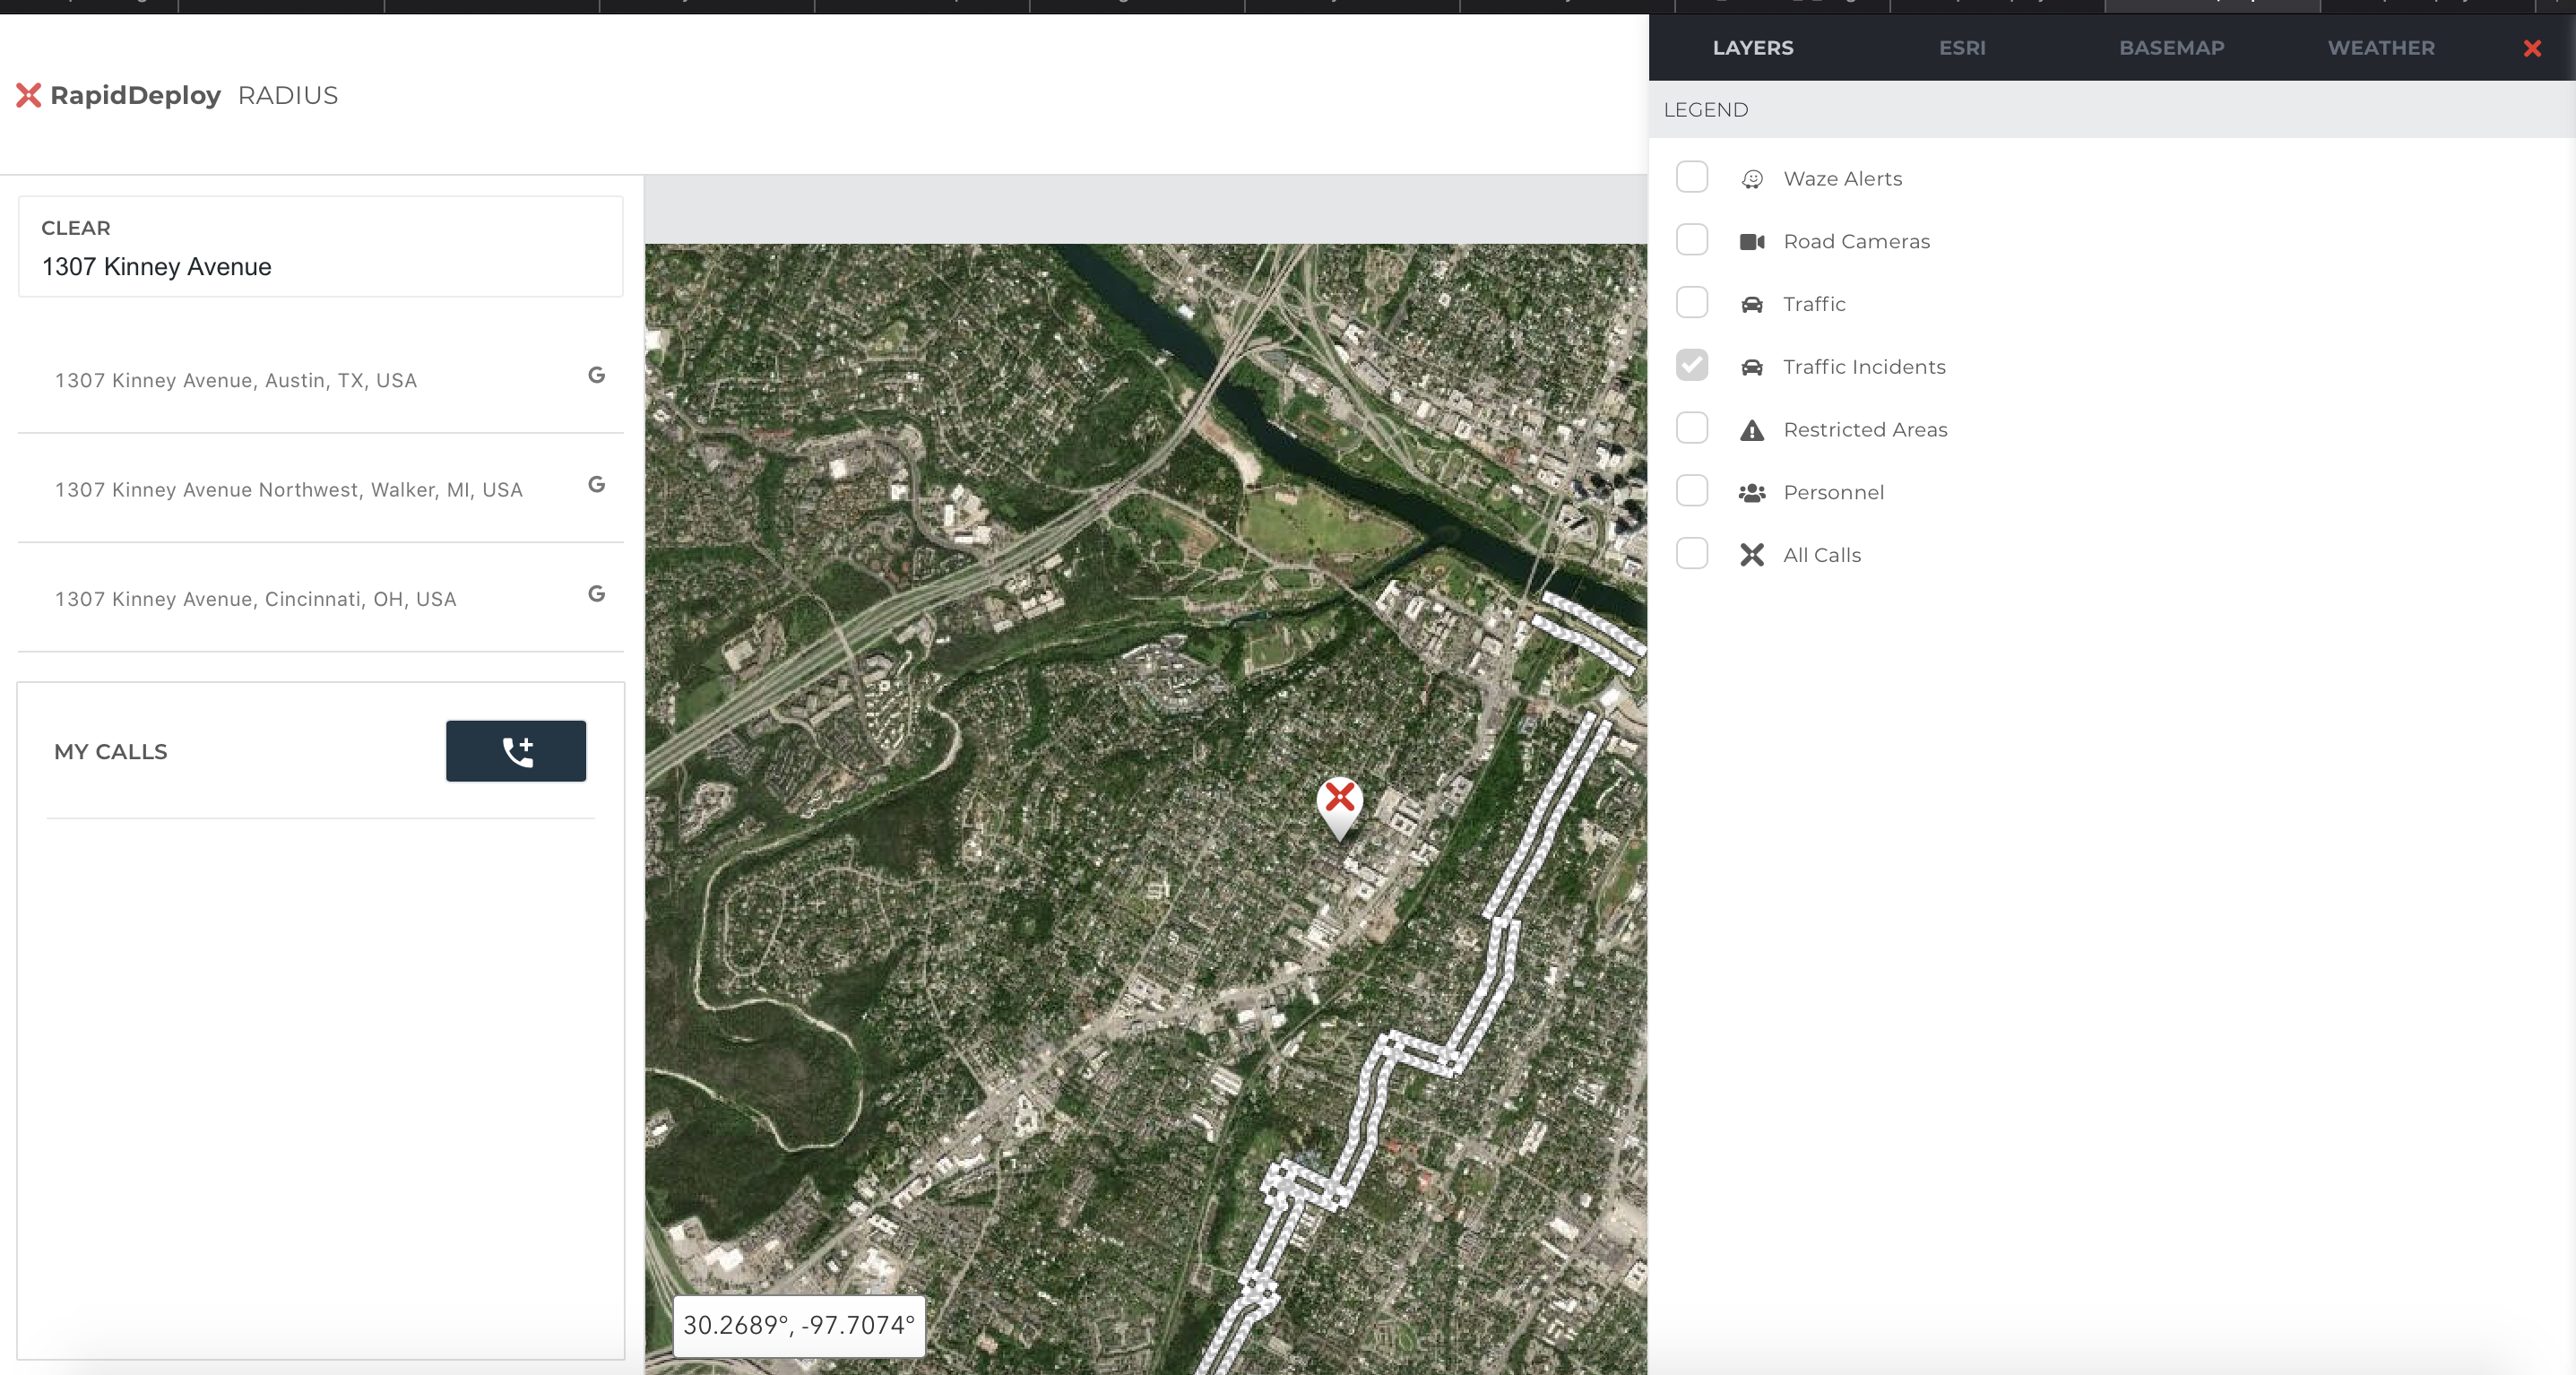The width and height of the screenshot is (2576, 1375).
Task: Click the add new call phone icon
Action: tap(516, 751)
